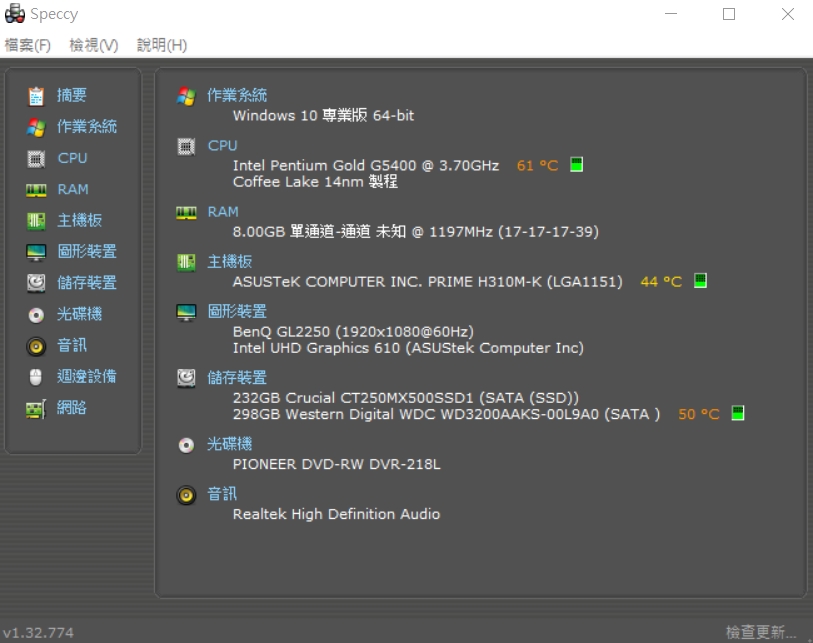The image size is (813, 643).
Task: Click hard drive icon beside 儲存裝置 heading
Action: (186, 379)
